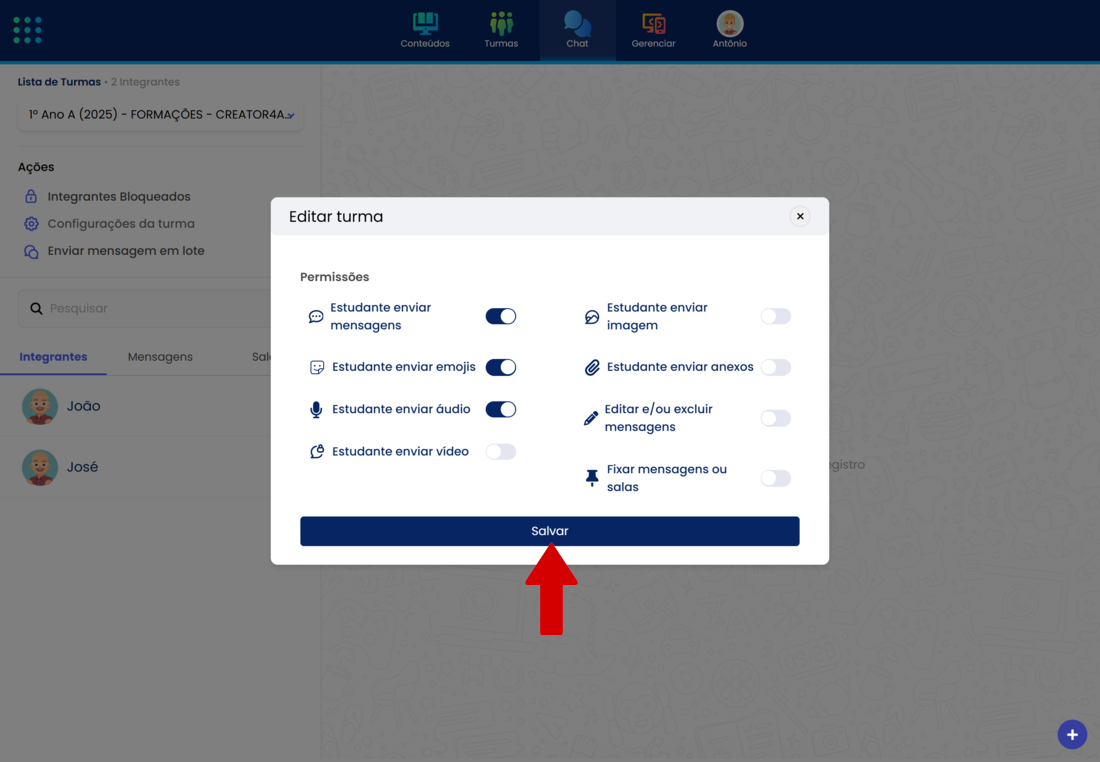The image size is (1100, 762).
Task: Close the Editar turma dialog
Action: click(x=800, y=216)
